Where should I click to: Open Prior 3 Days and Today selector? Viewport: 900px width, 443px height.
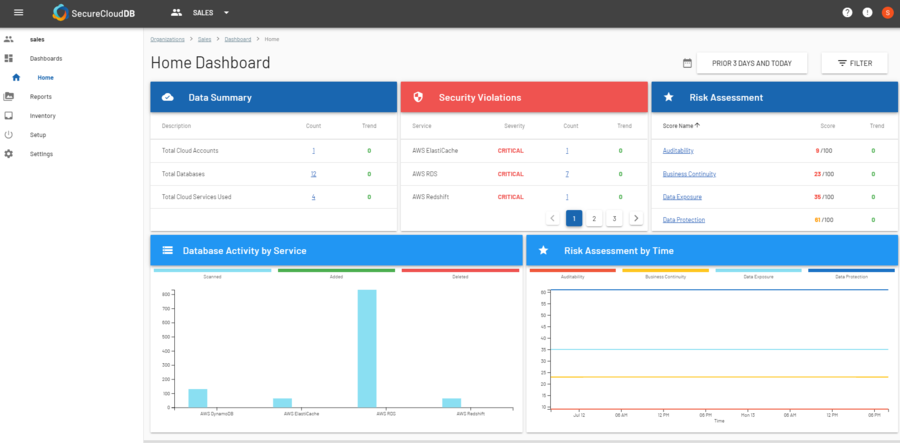coord(751,63)
